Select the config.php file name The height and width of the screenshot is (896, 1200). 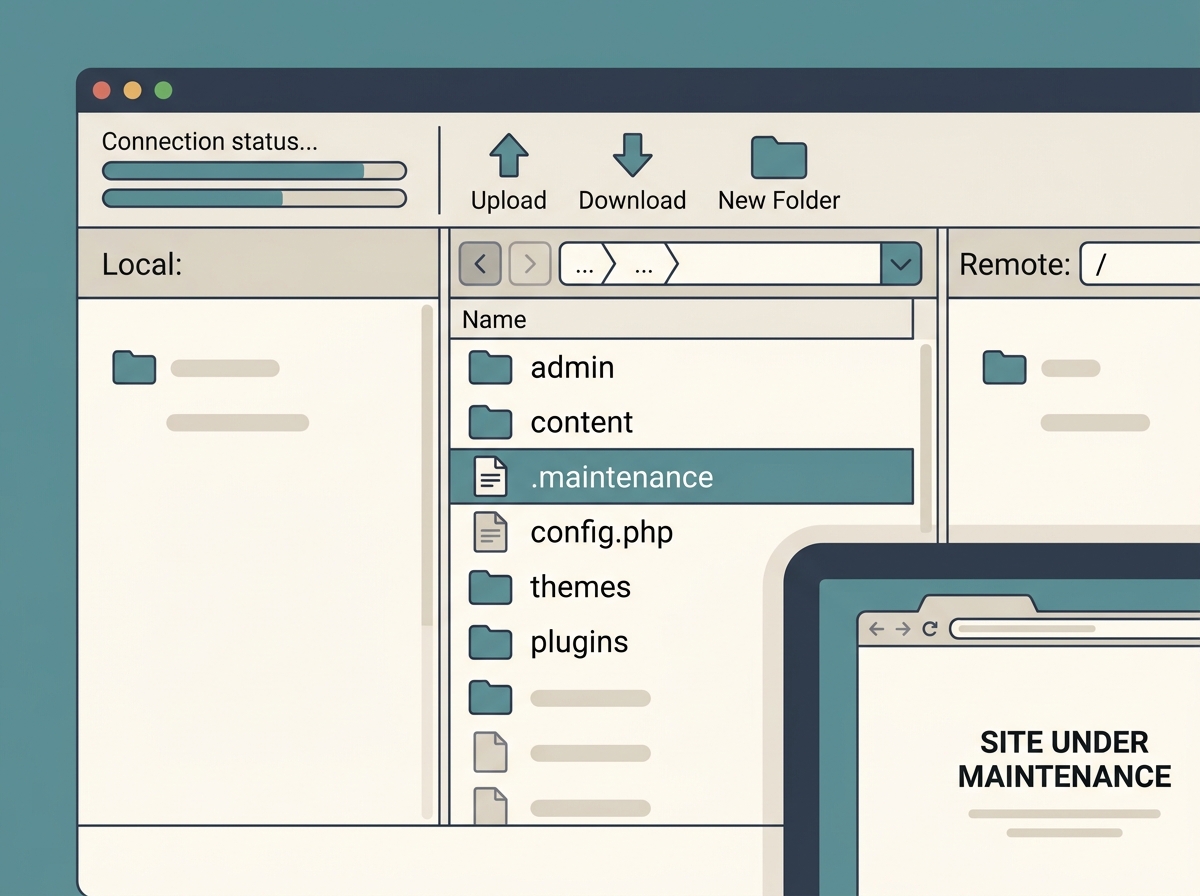pyautogui.click(x=602, y=532)
